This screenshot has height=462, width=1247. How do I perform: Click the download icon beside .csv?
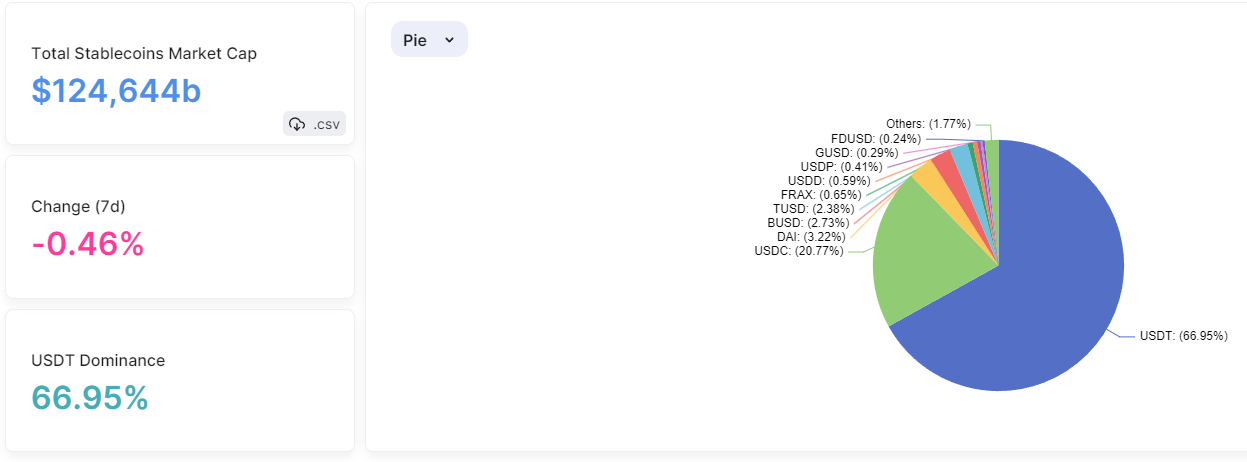click(297, 124)
